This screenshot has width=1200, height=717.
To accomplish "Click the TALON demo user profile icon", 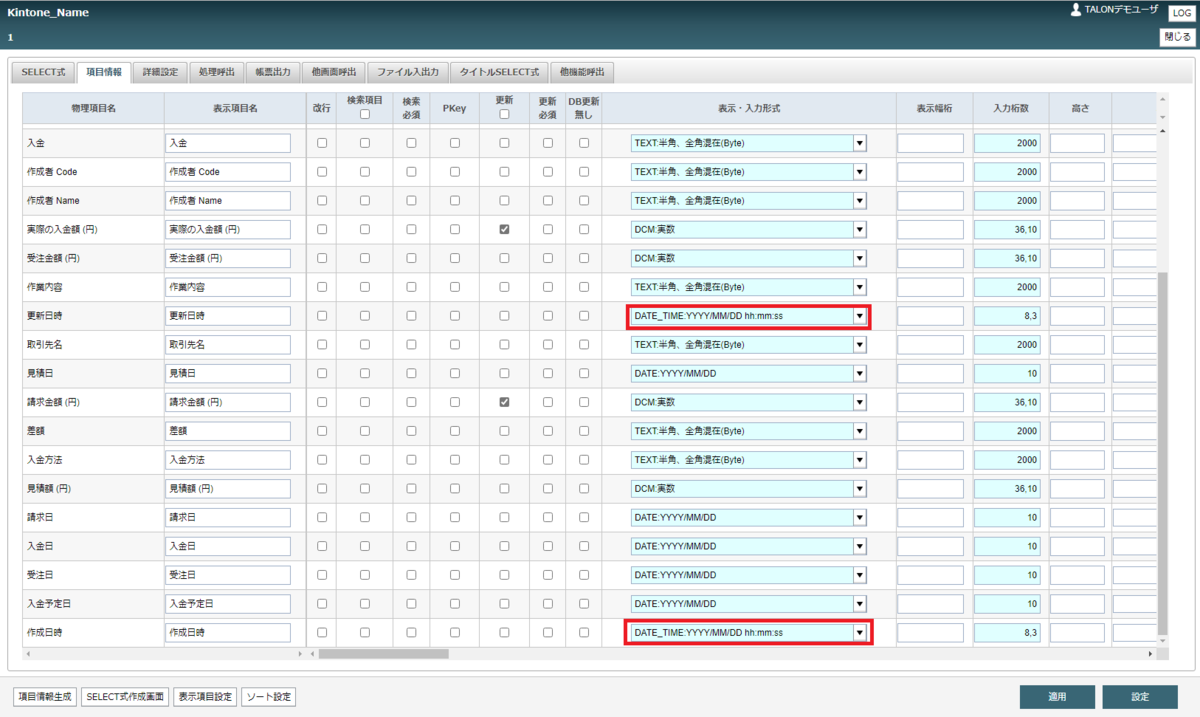I will coord(1075,10).
